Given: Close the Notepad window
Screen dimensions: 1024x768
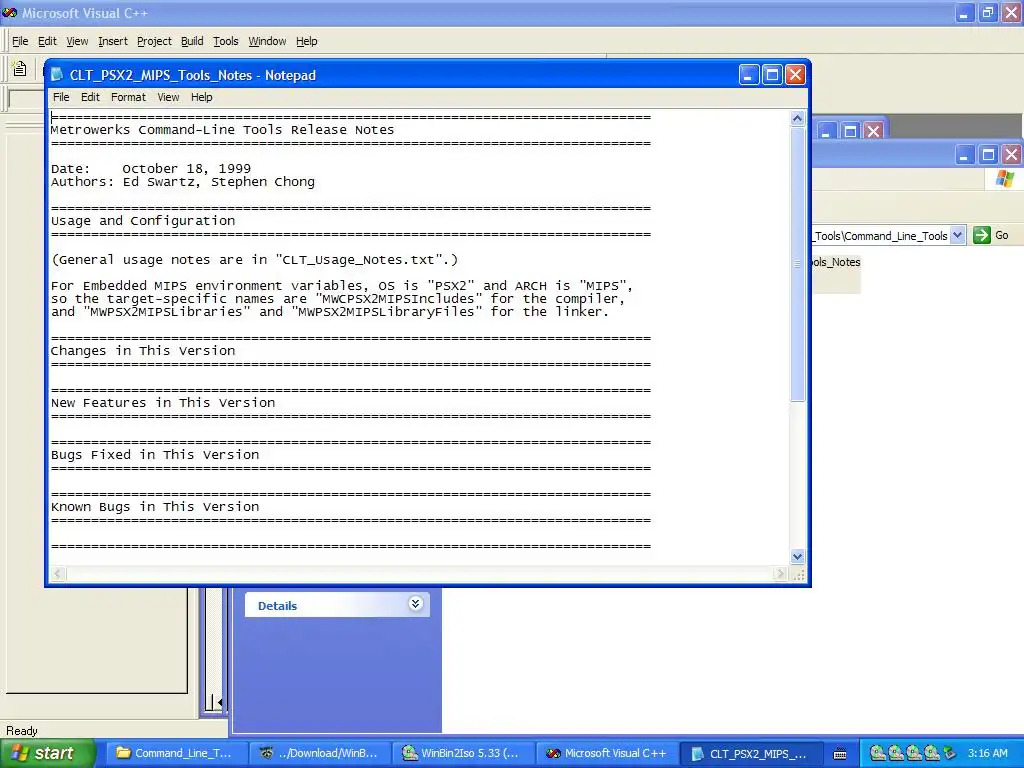Looking at the screenshot, I should [x=795, y=75].
